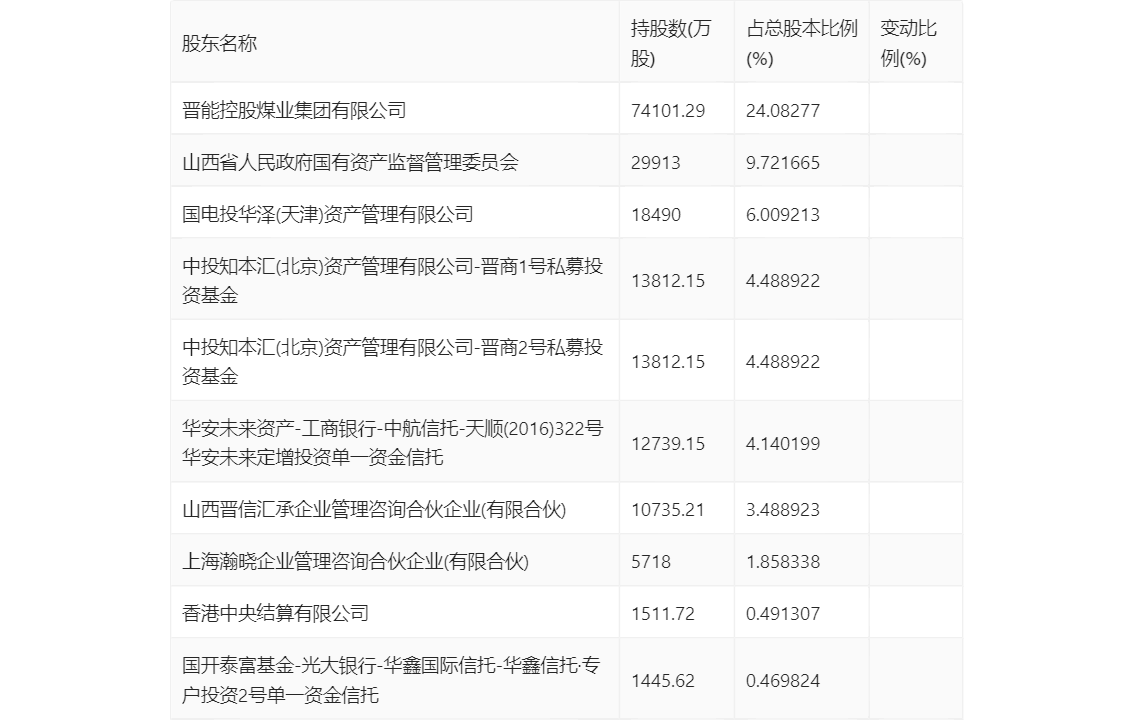Click the shares value 12739.15
The height and width of the screenshot is (720, 1134).
pyautogui.click(x=668, y=444)
